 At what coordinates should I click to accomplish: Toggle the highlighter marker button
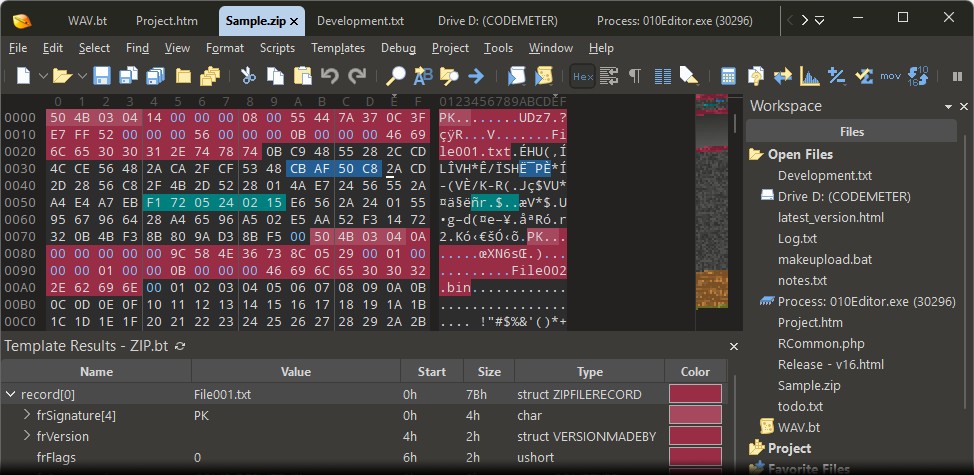point(688,76)
